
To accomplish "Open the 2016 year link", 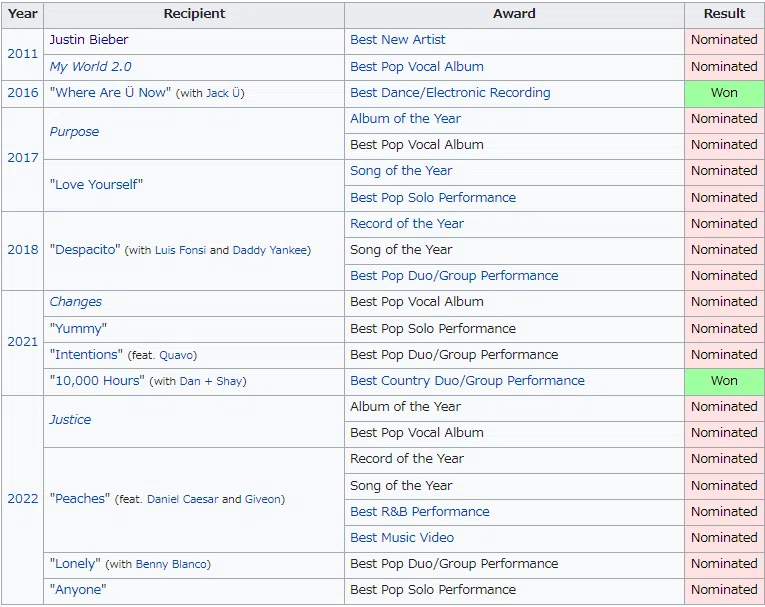I will pyautogui.click(x=22, y=93).
